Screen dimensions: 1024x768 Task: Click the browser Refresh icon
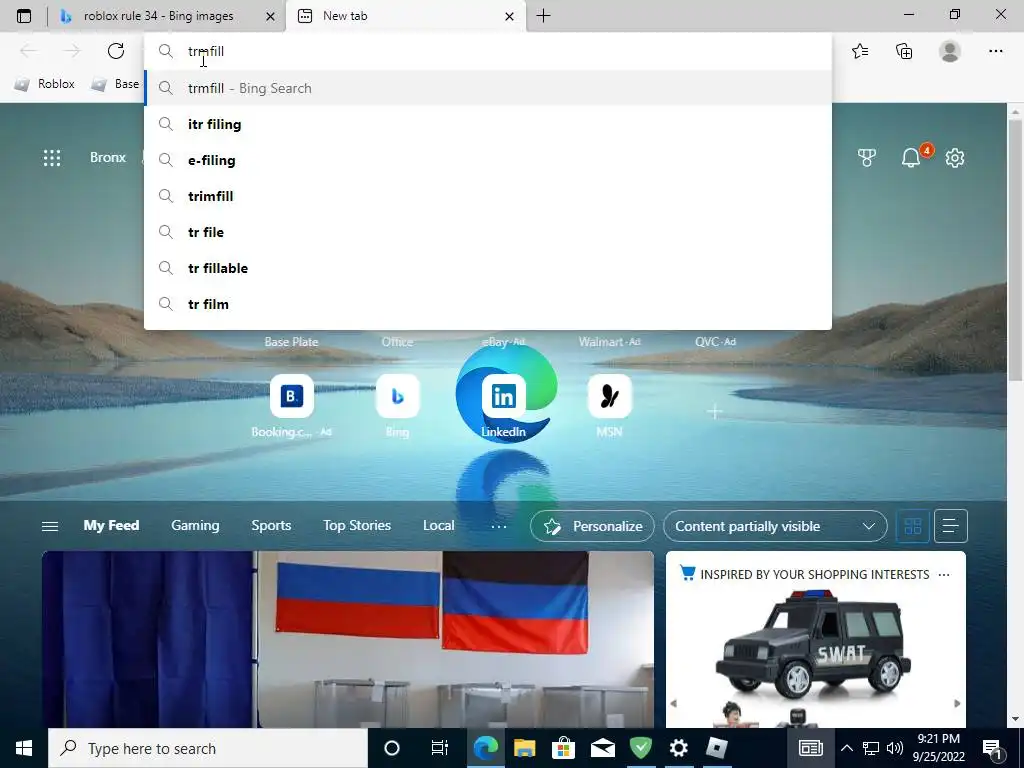116,51
